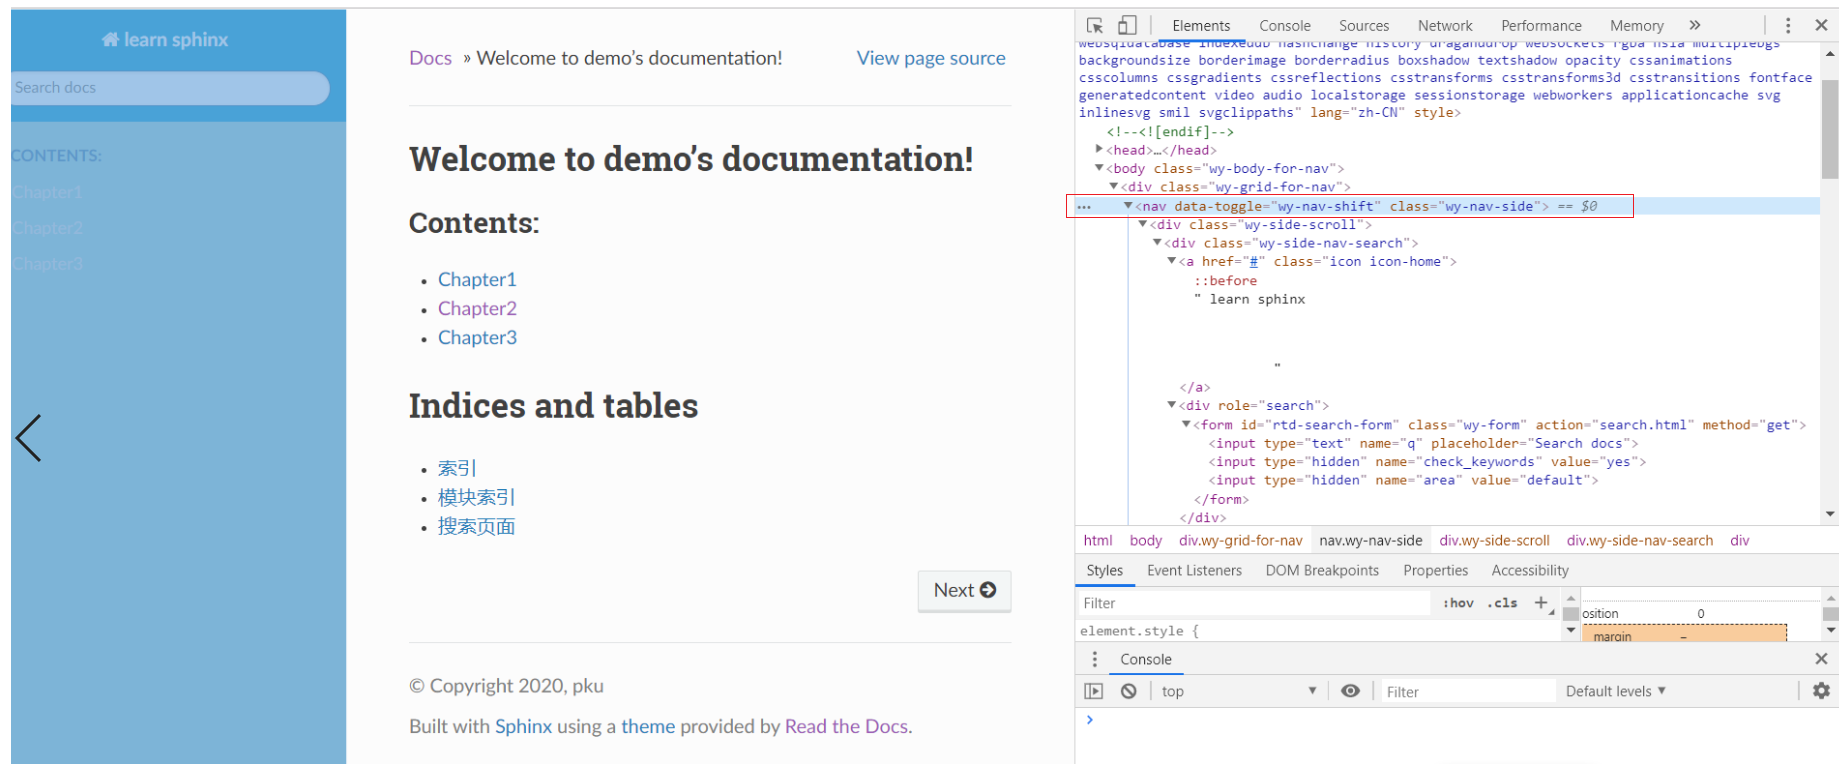Click the clear console icon
The height and width of the screenshot is (764, 1842).
point(1128,691)
